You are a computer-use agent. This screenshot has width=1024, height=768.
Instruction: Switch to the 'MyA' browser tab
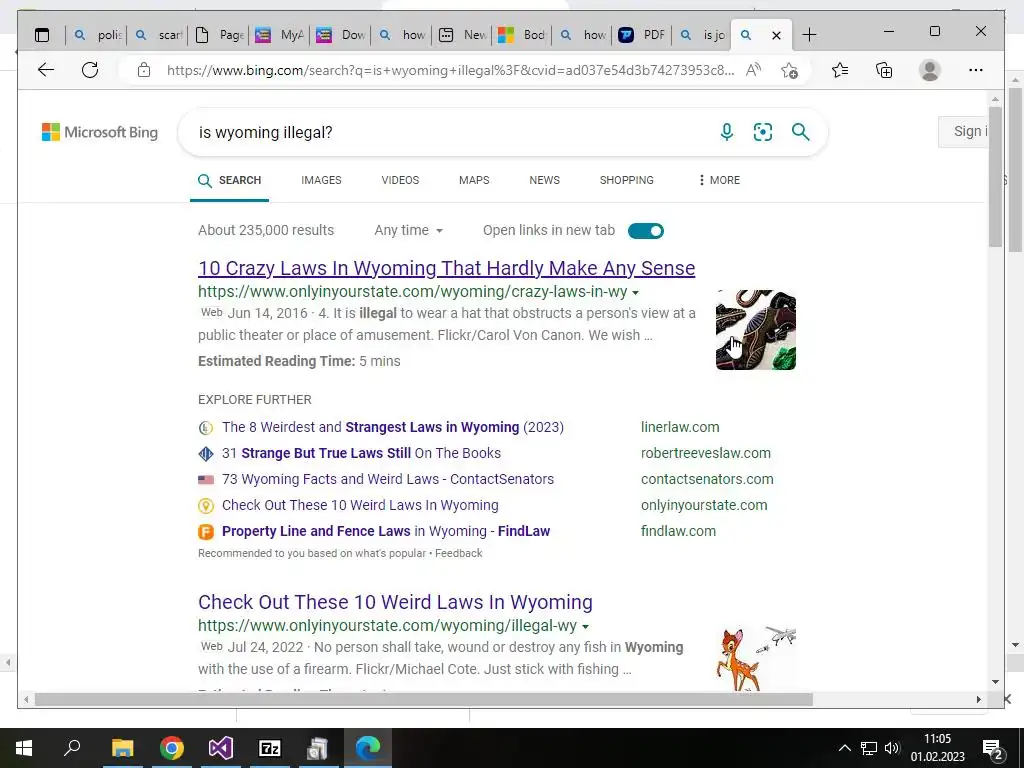281,35
